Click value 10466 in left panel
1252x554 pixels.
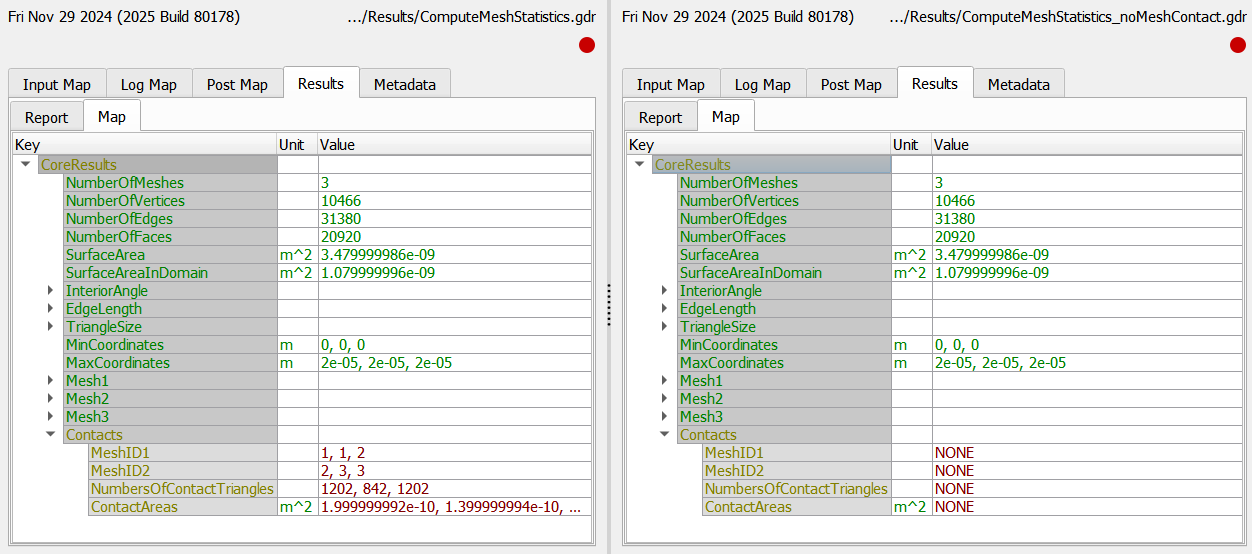coord(341,201)
